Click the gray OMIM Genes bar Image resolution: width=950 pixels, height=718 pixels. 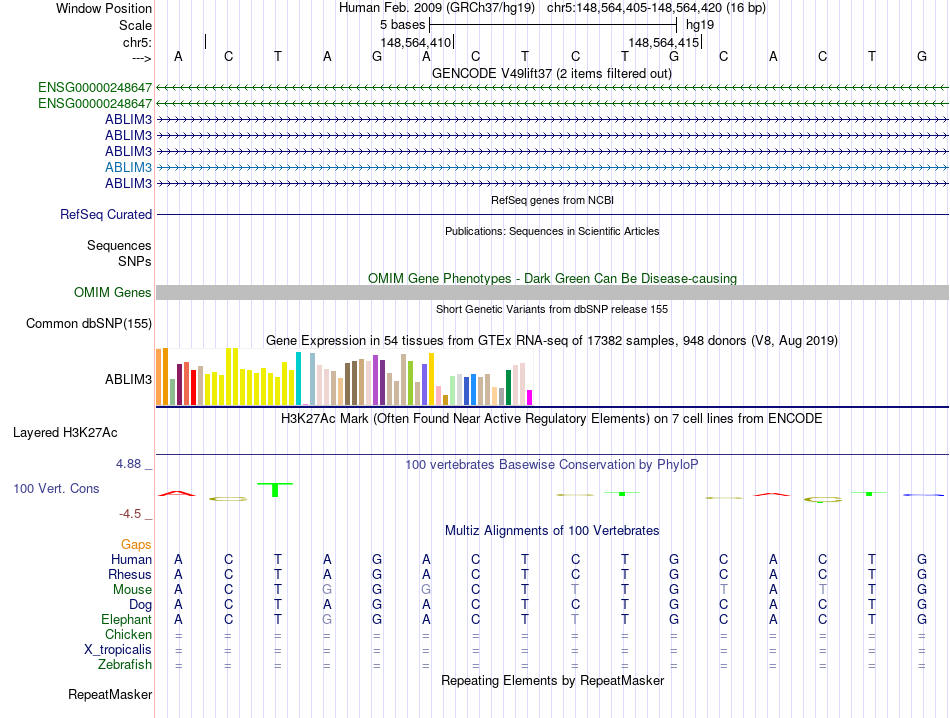point(552,293)
